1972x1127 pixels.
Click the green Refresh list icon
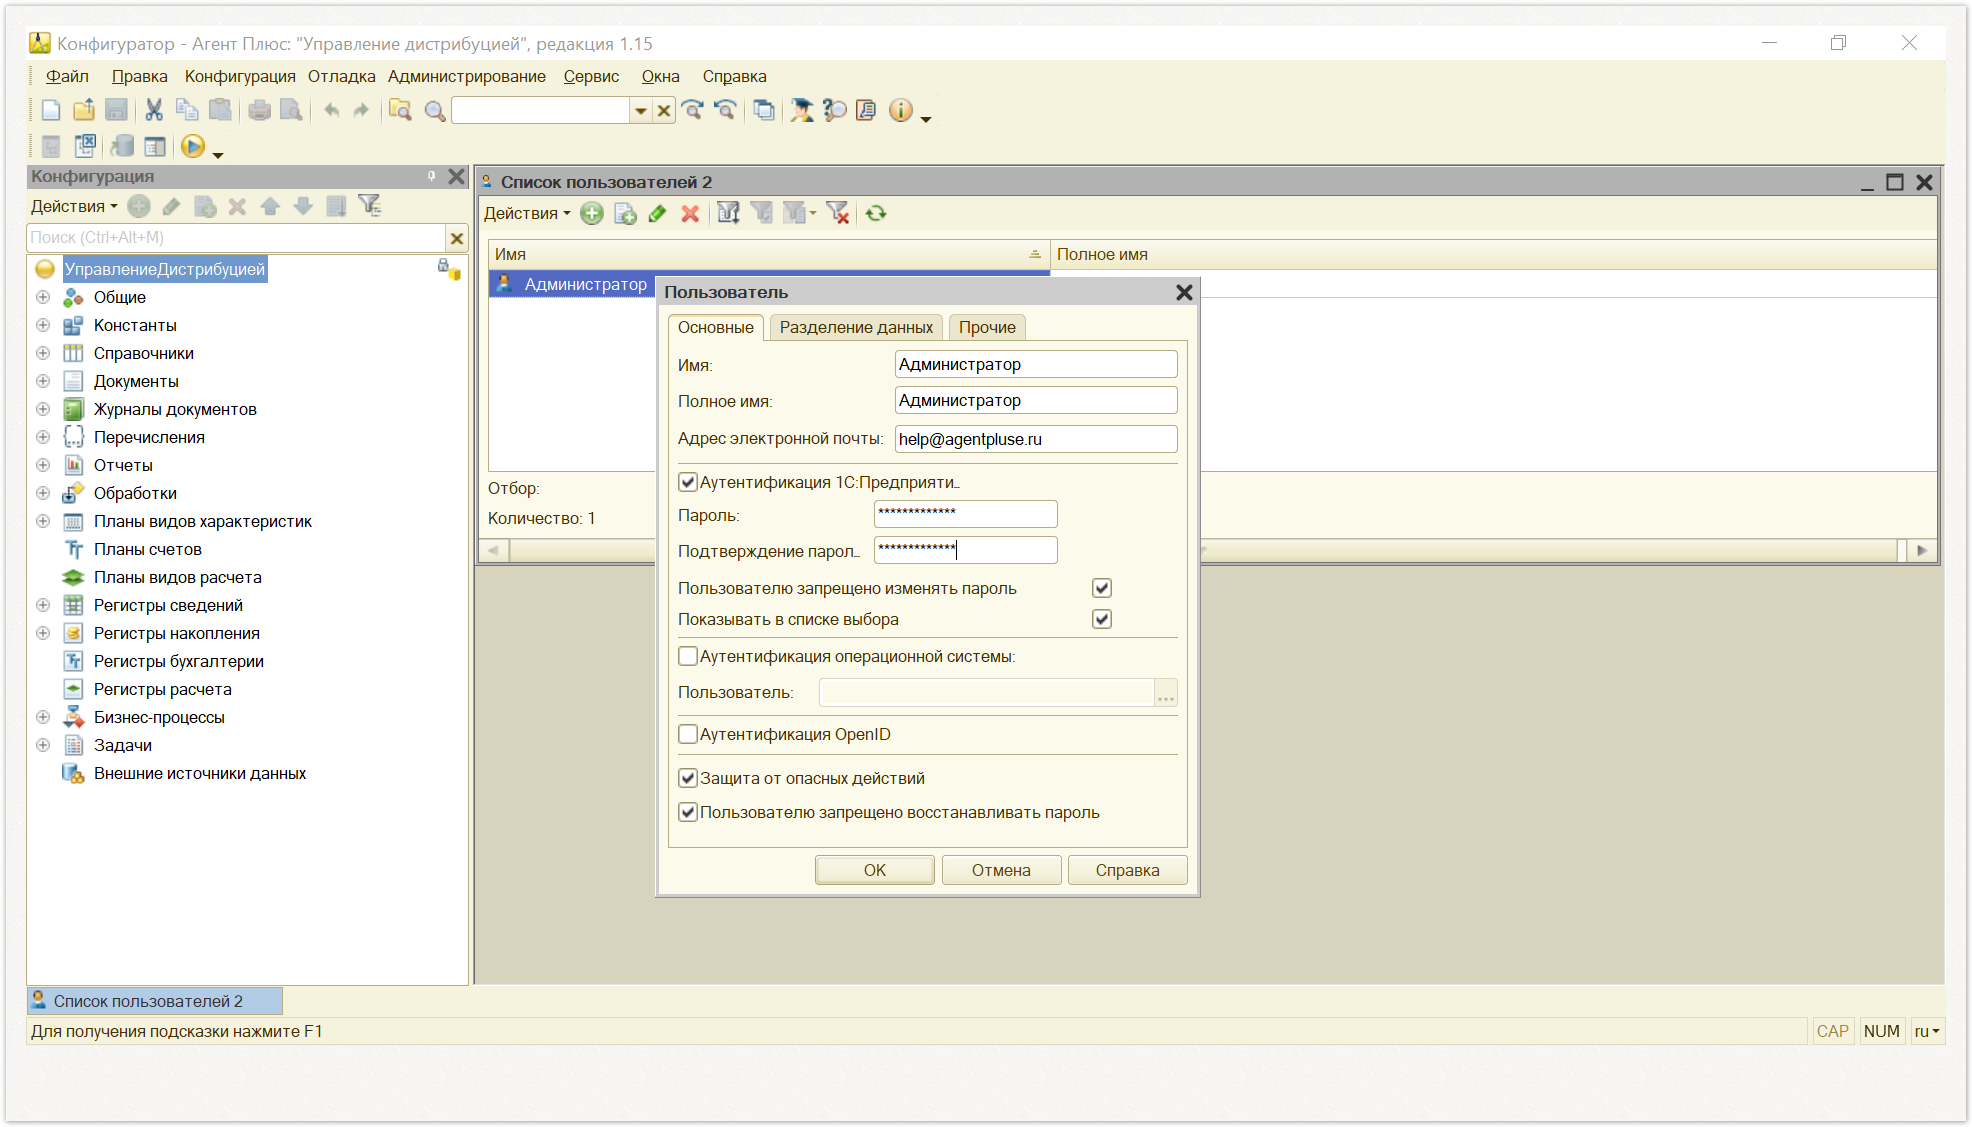click(x=876, y=214)
